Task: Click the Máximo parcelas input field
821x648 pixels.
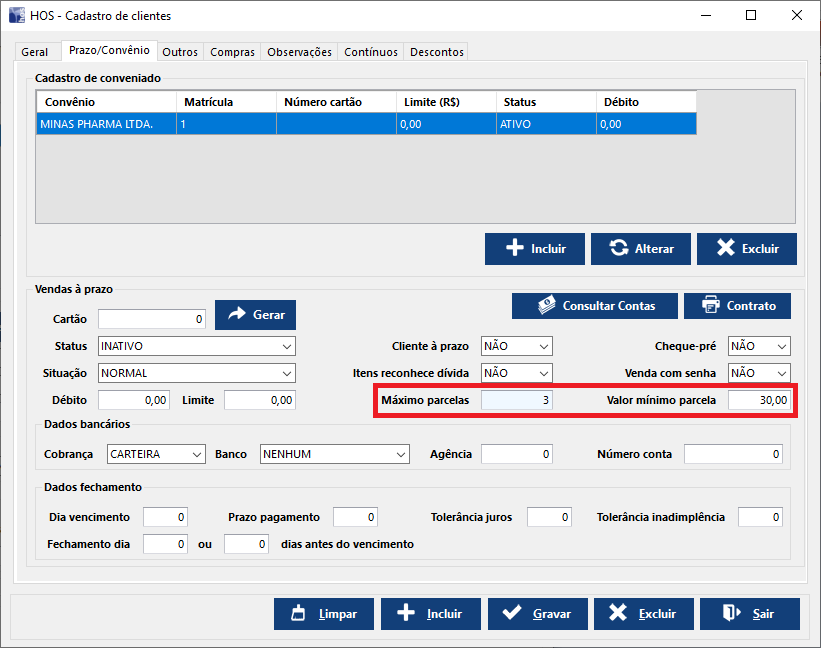Action: point(516,400)
